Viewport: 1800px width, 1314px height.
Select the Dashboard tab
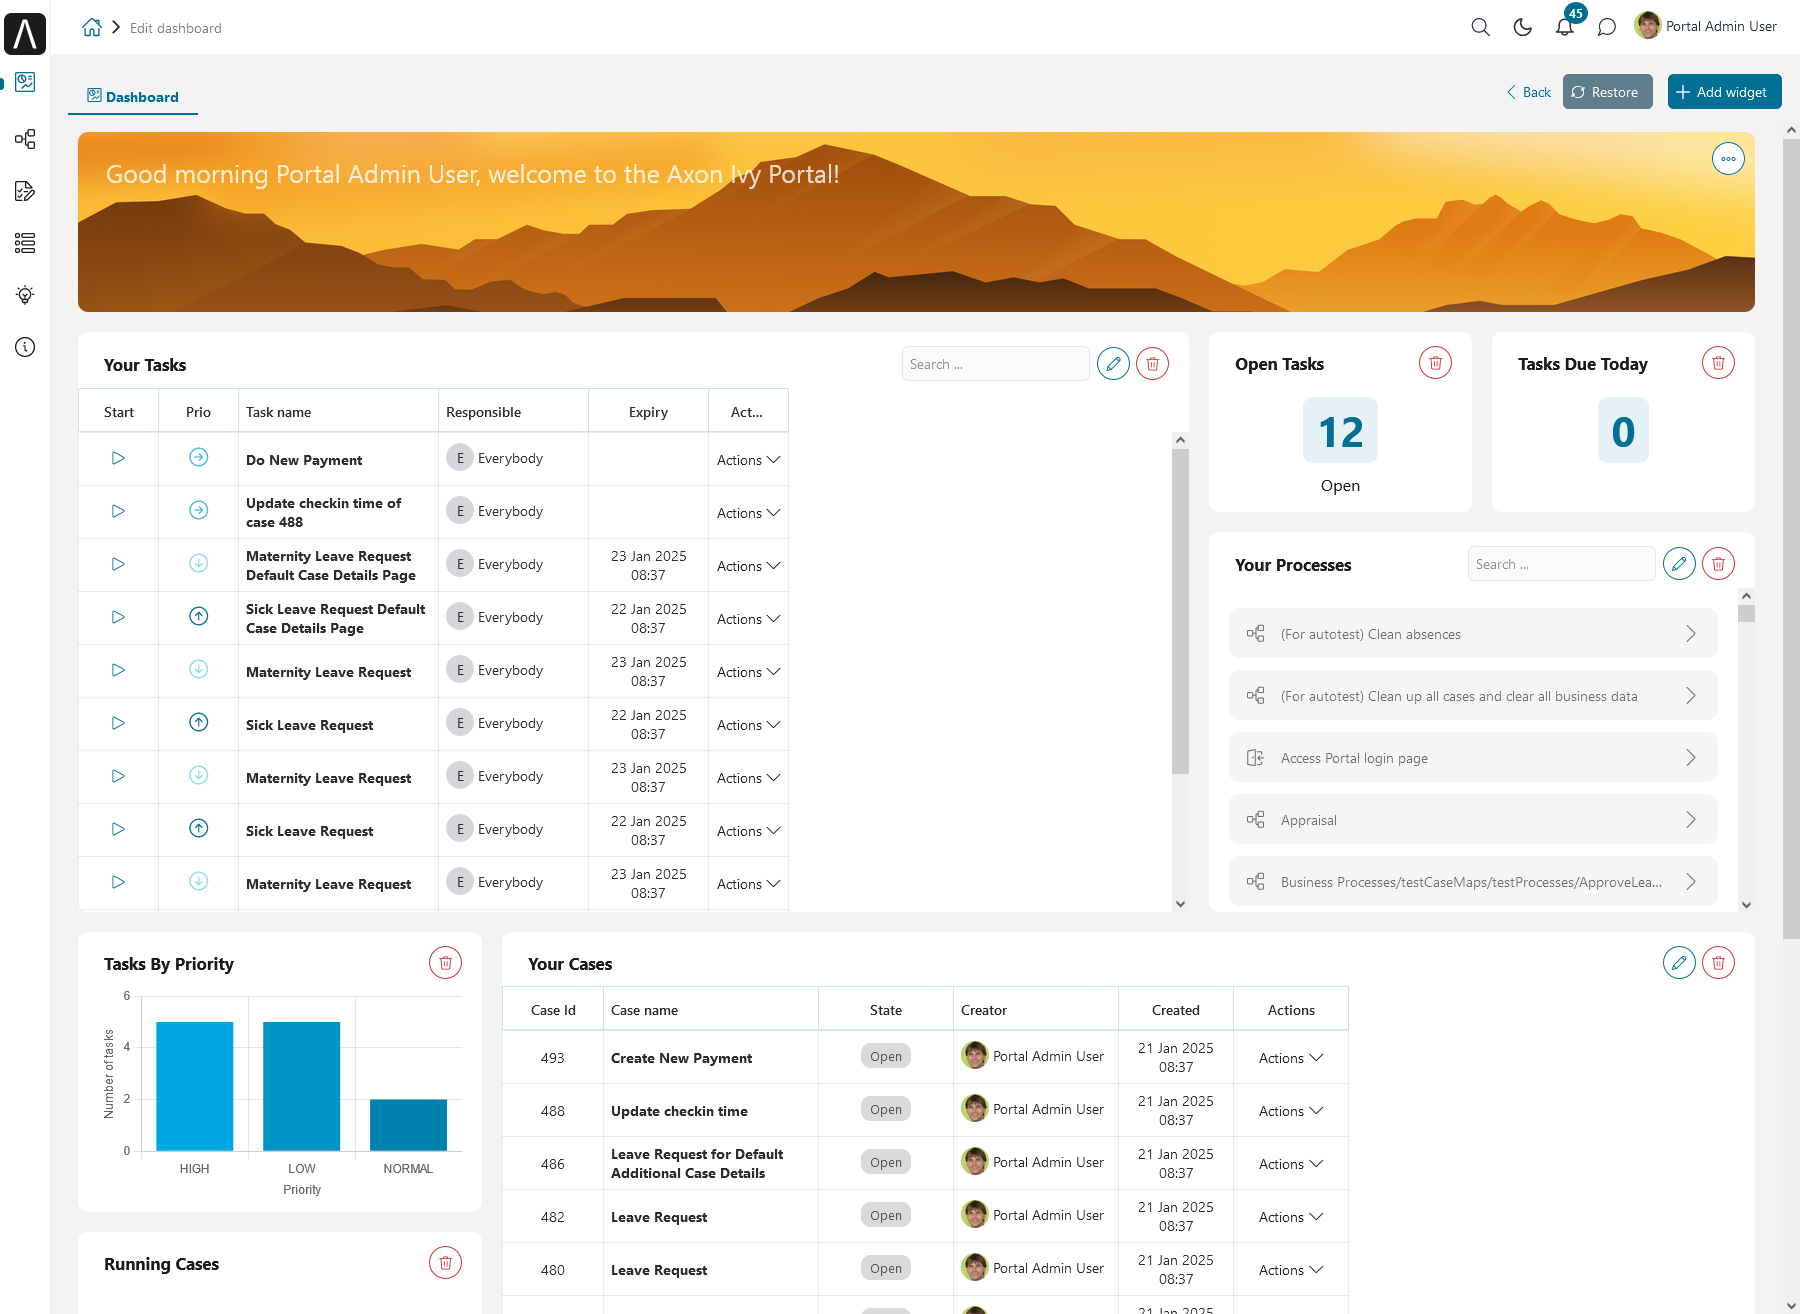(x=133, y=97)
